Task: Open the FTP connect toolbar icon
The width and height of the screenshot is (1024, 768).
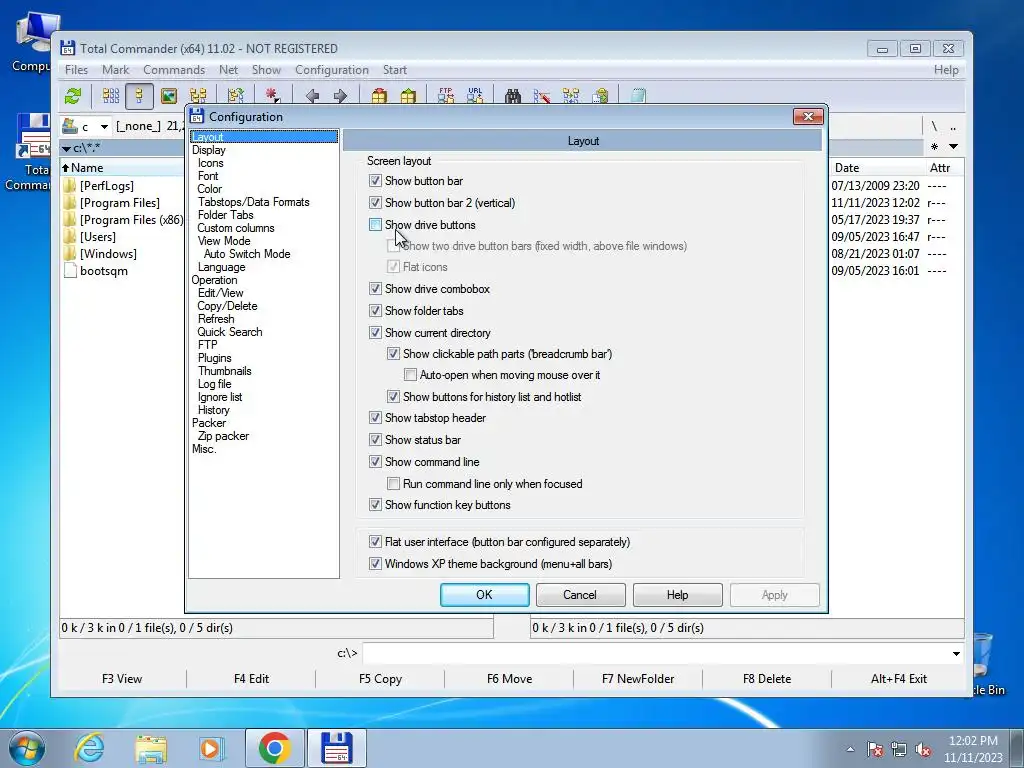Action: coord(446,96)
